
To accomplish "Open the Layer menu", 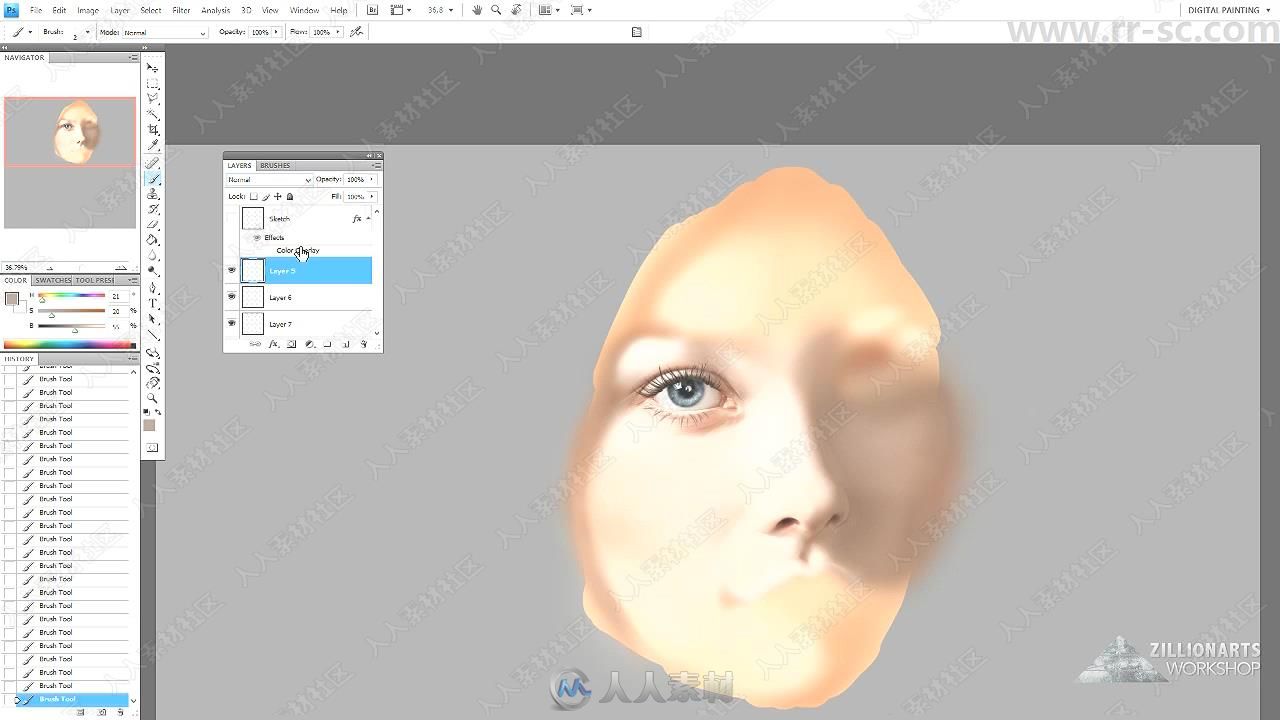I will pos(120,10).
